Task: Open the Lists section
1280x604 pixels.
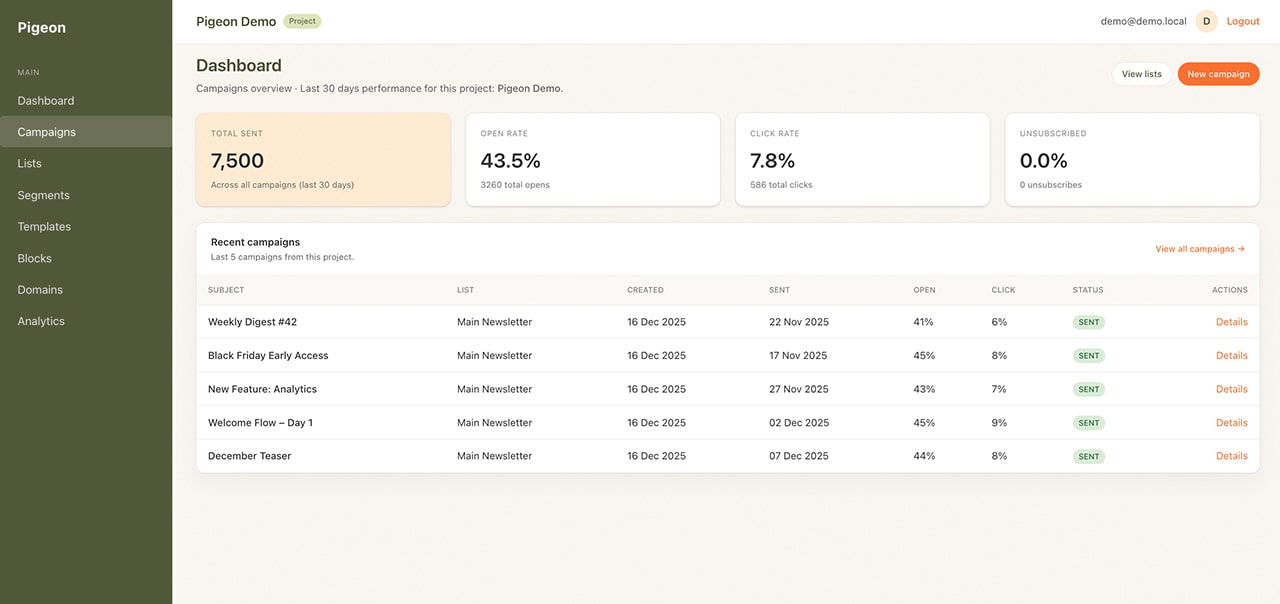Action: 28,163
